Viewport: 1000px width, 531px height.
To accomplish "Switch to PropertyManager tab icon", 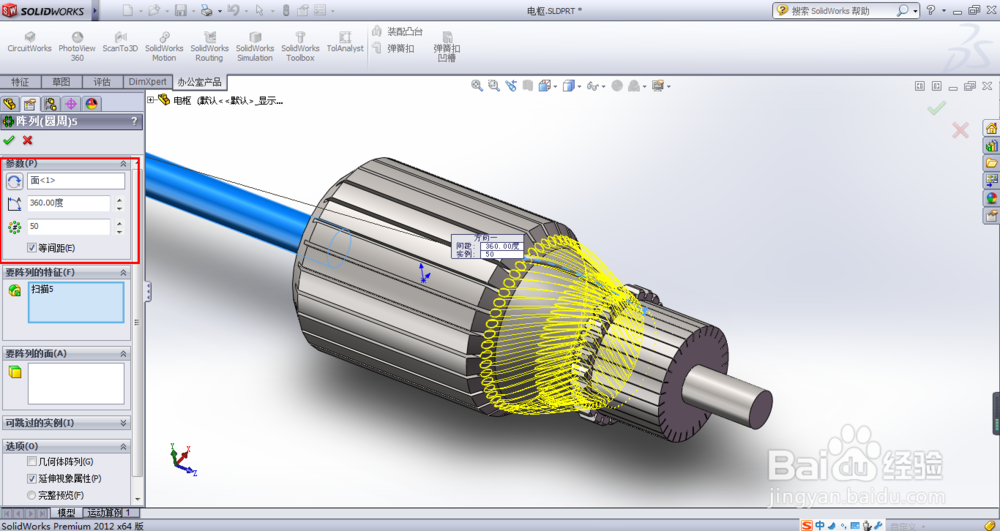I will [x=30, y=104].
